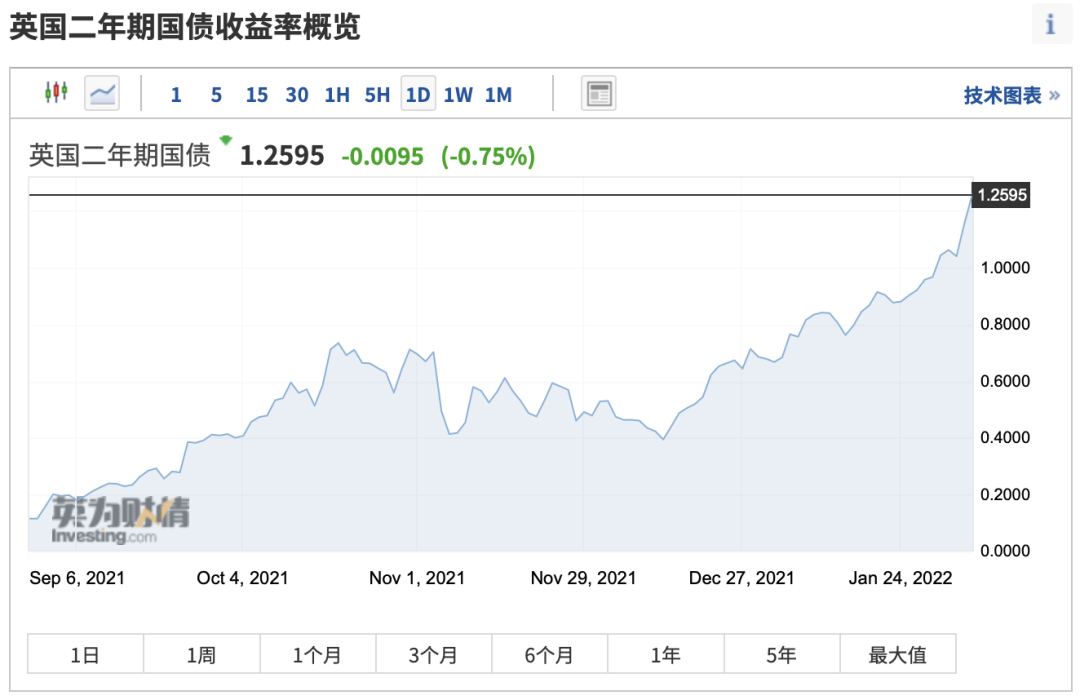This screenshot has width=1080, height=700.
Task: Open the news panel icon in toolbar
Action: pos(598,94)
